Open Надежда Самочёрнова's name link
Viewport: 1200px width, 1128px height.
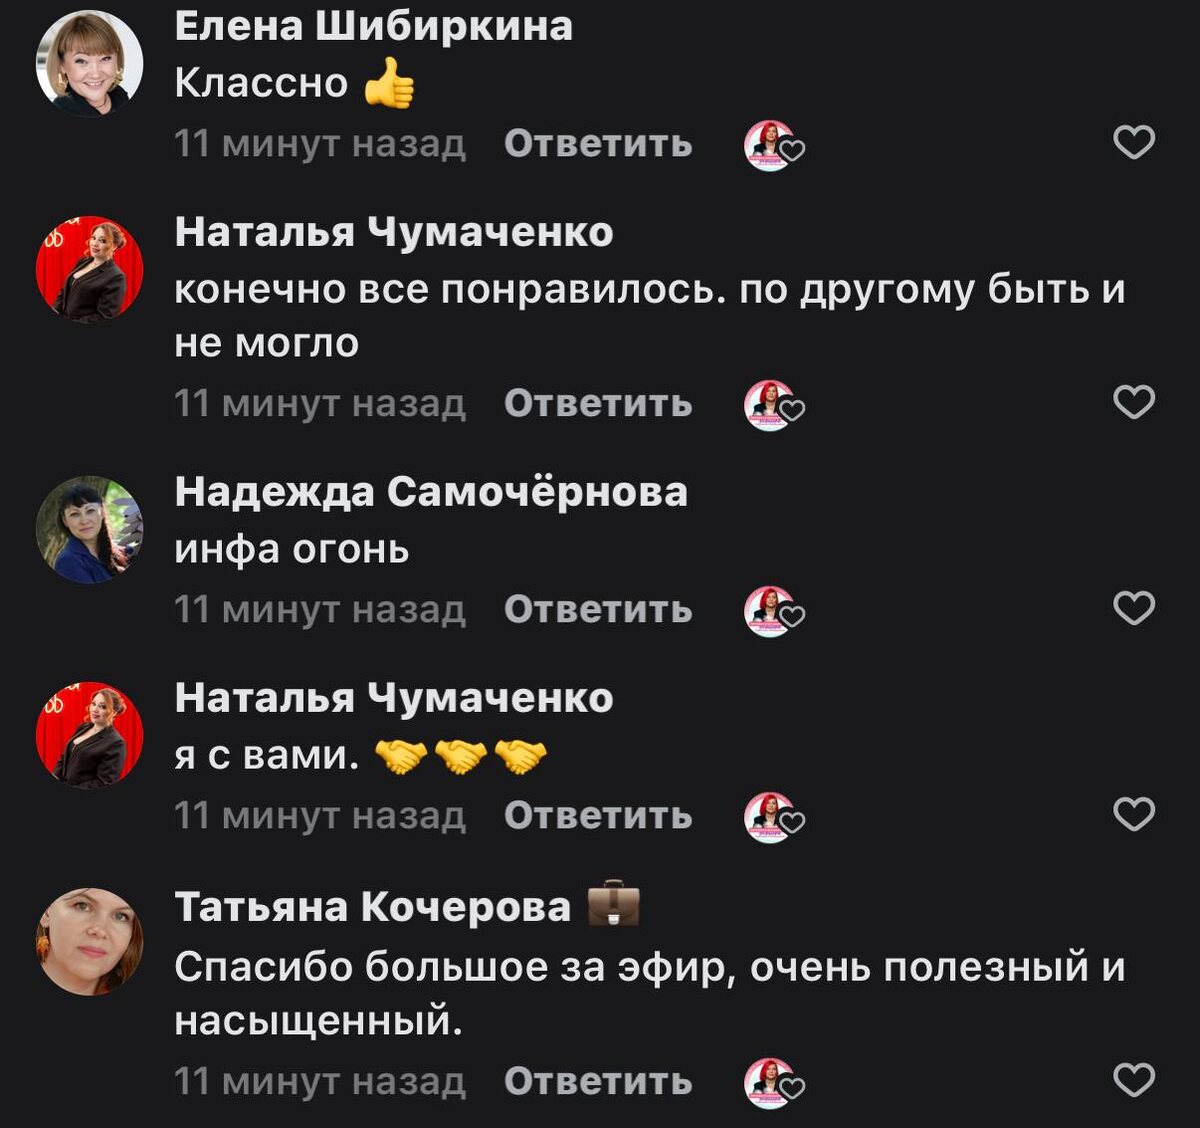coord(431,491)
